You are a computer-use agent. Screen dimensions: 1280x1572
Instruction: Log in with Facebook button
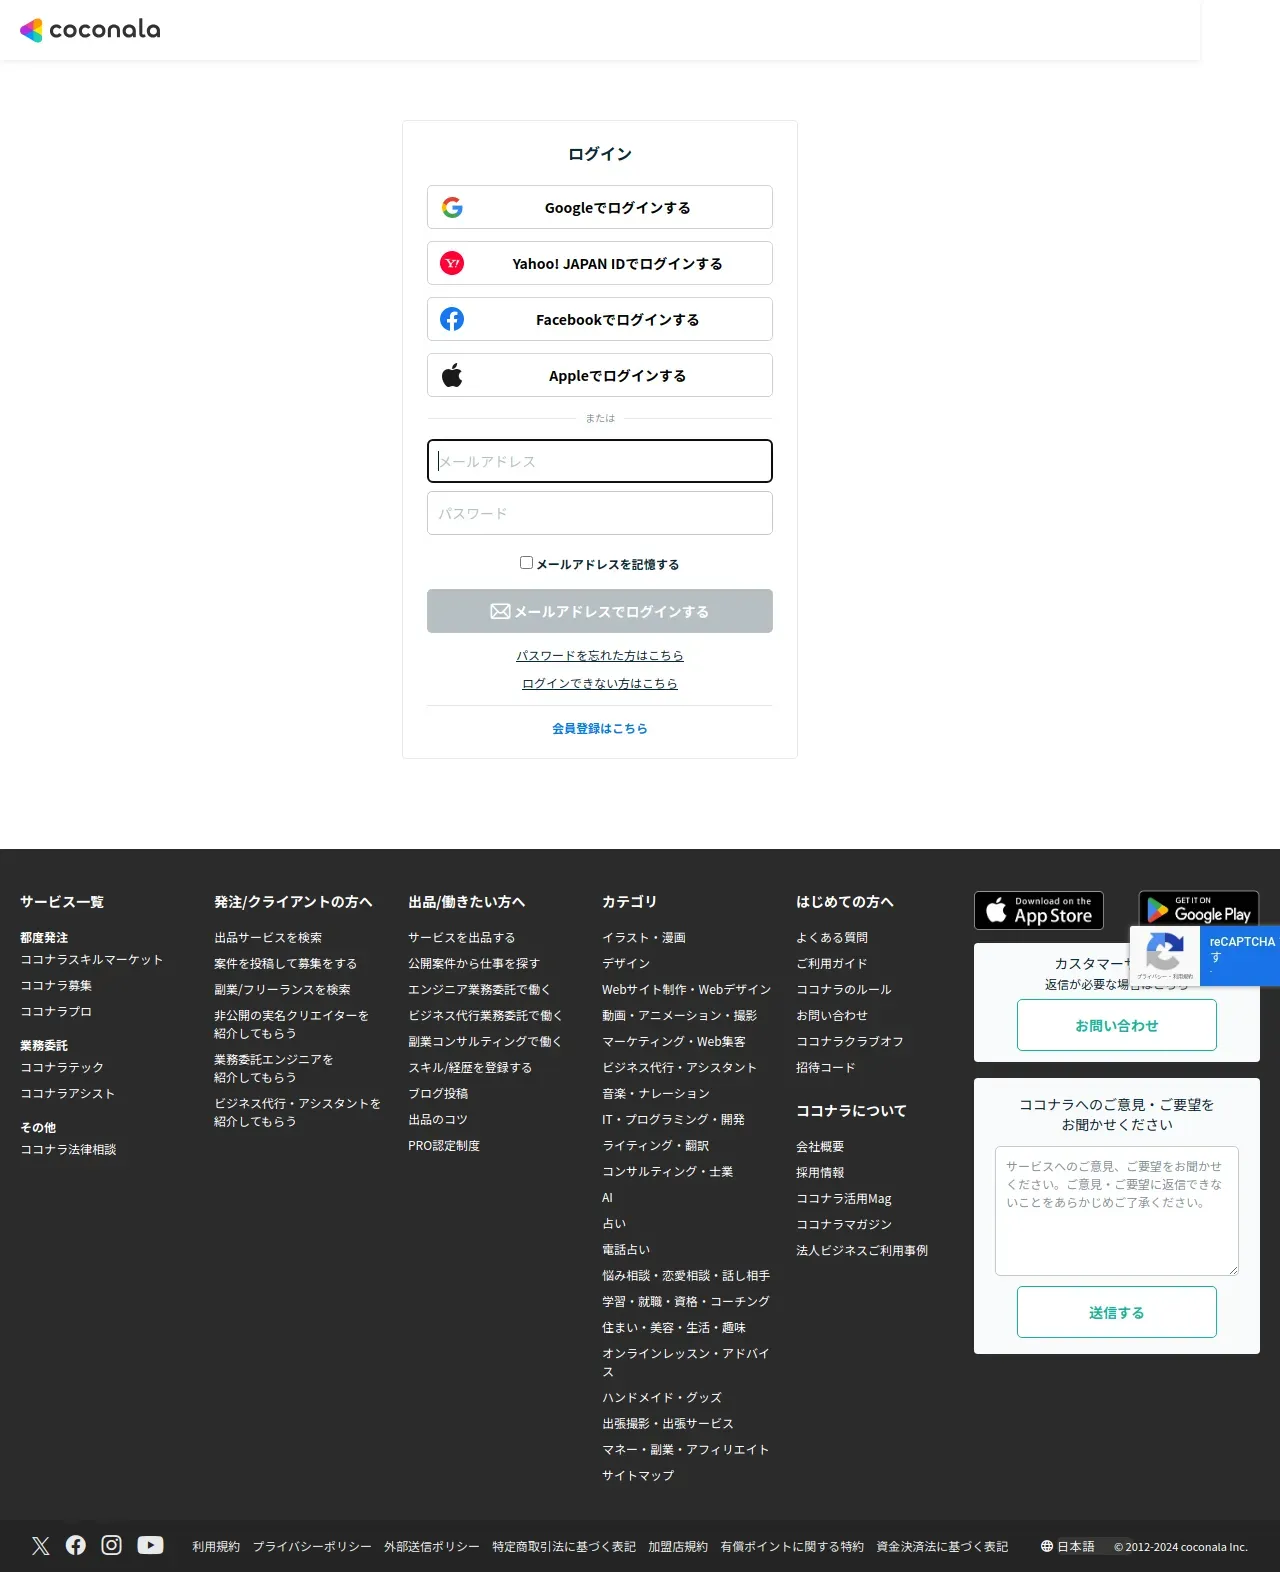coord(600,319)
